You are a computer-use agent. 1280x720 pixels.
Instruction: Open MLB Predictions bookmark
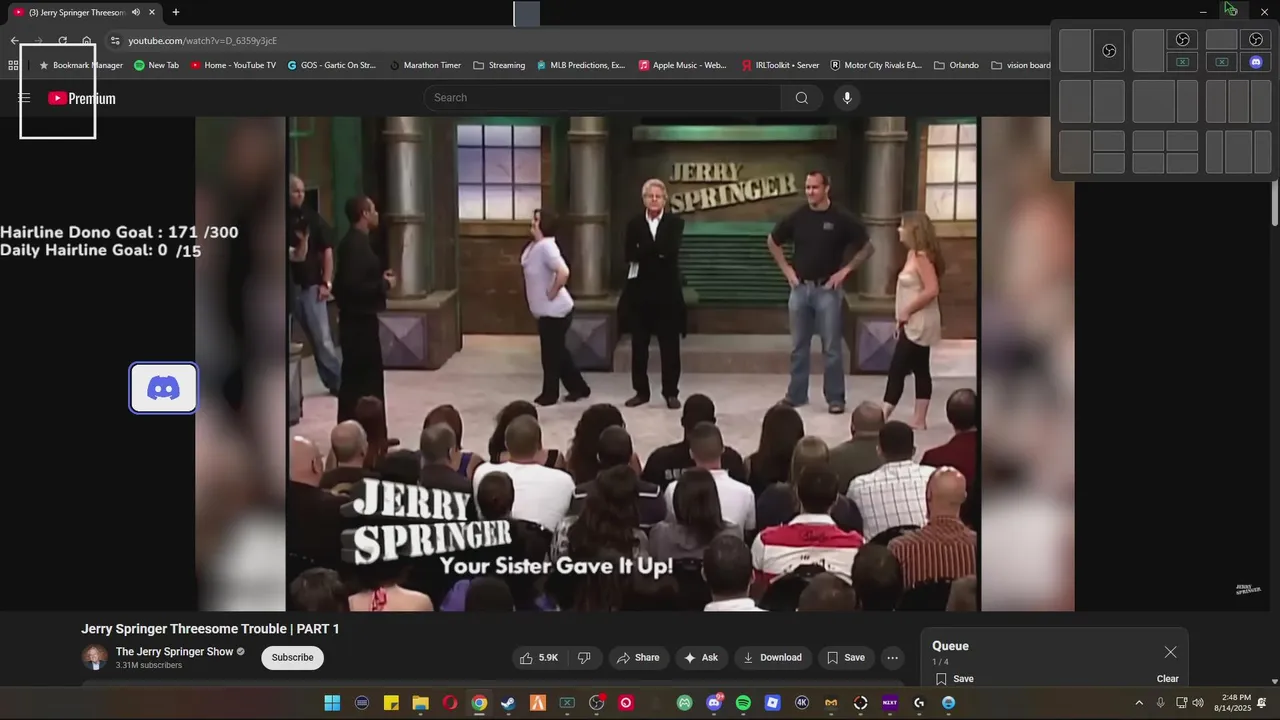[581, 65]
